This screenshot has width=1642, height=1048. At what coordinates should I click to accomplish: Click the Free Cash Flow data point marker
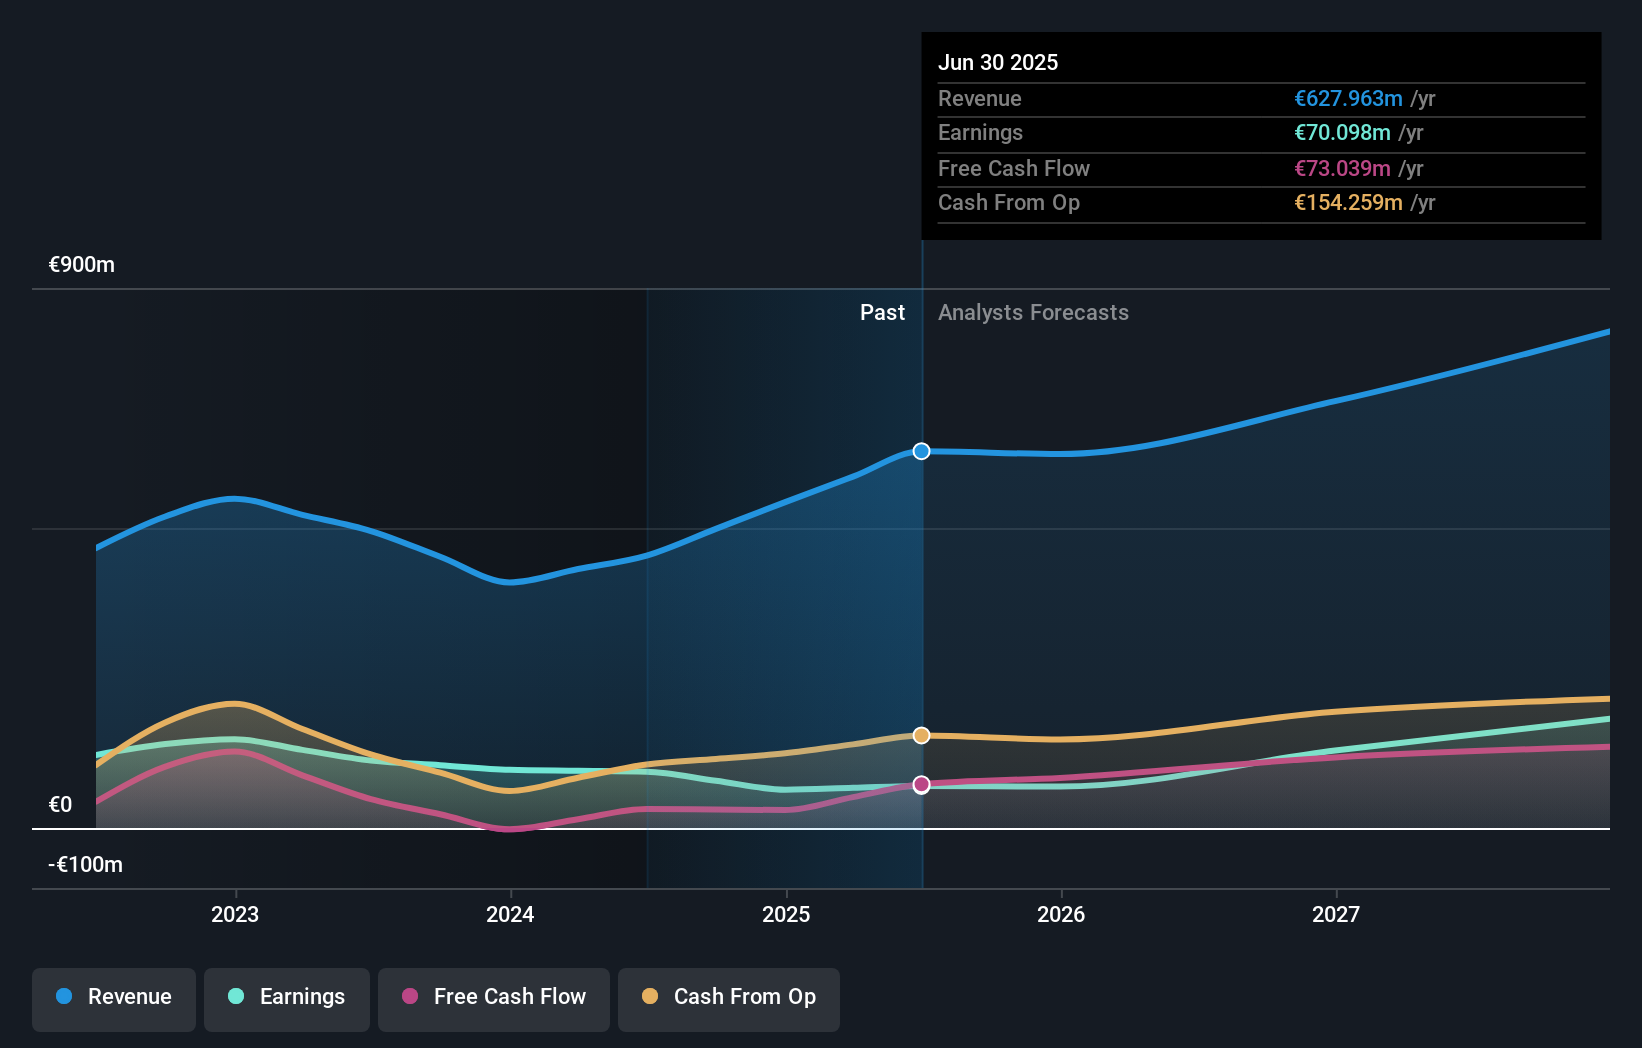click(920, 785)
